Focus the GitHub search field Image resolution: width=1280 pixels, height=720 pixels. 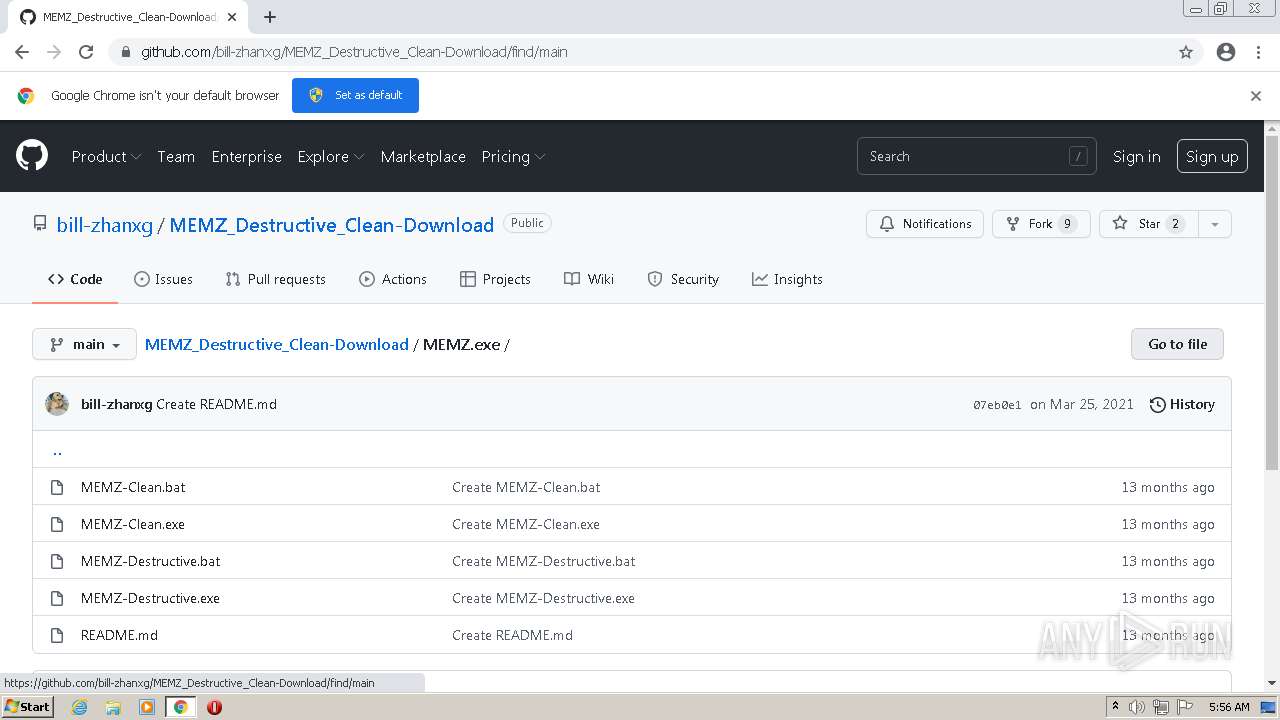point(977,156)
